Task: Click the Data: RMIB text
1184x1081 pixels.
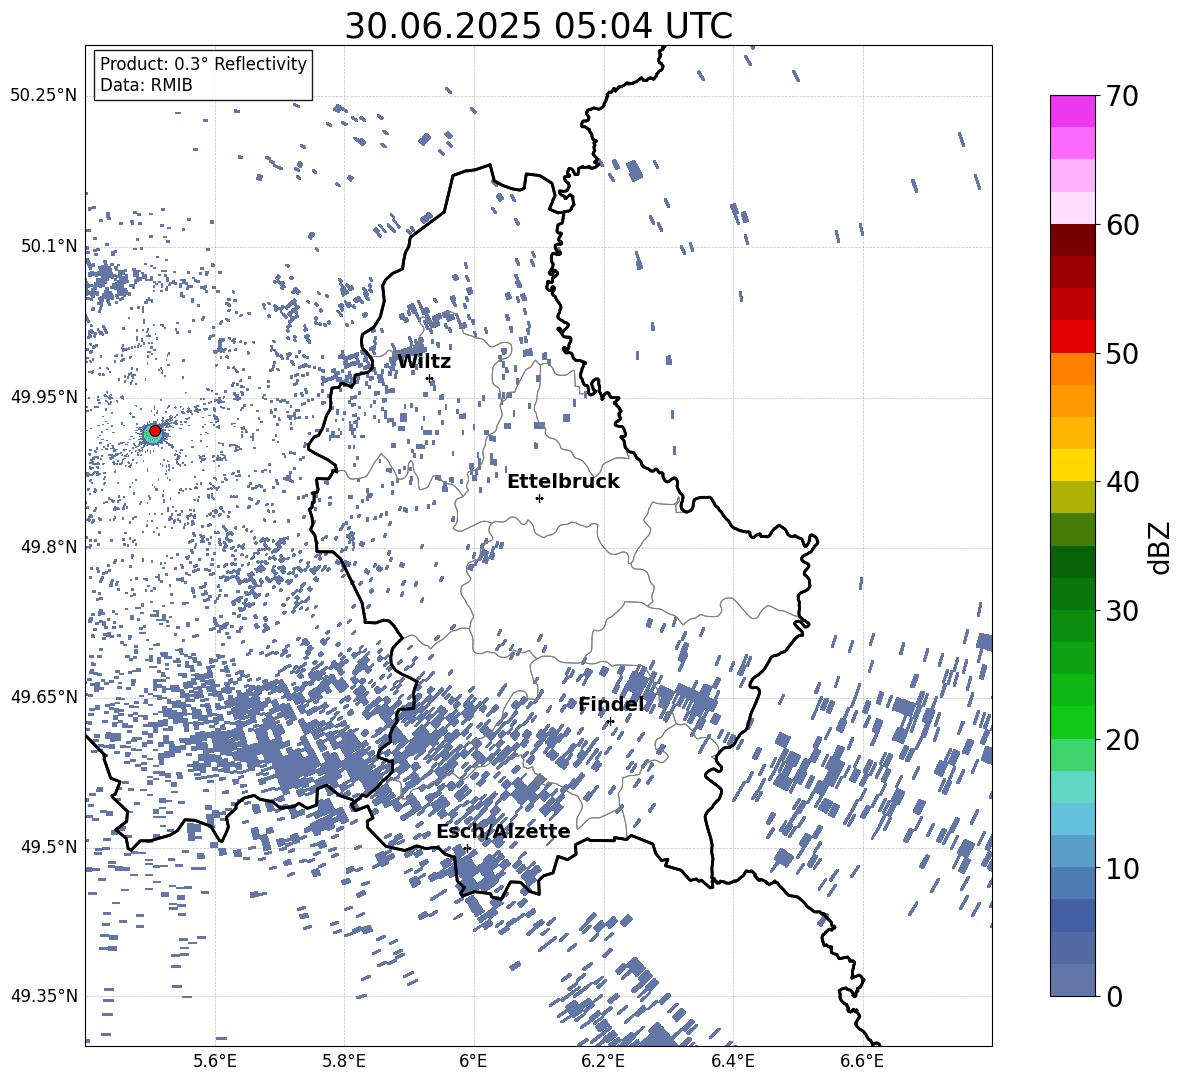Action: pyautogui.click(x=146, y=85)
